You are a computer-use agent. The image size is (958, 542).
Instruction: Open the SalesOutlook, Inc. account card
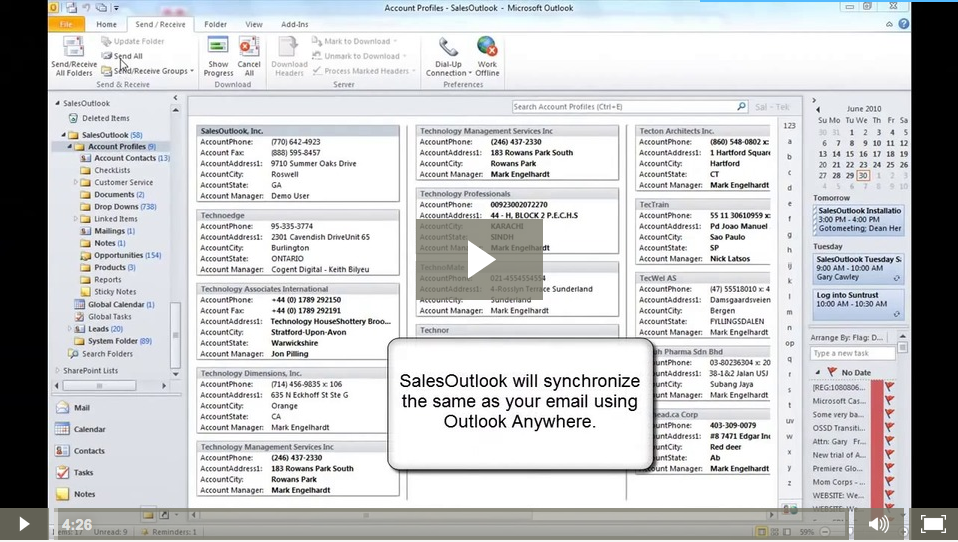pyautogui.click(x=298, y=164)
